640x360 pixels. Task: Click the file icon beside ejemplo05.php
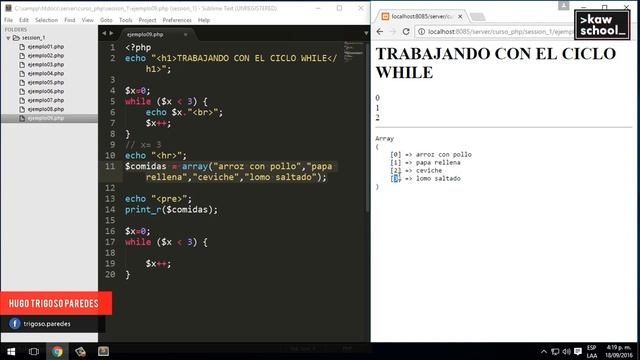coord(22,82)
